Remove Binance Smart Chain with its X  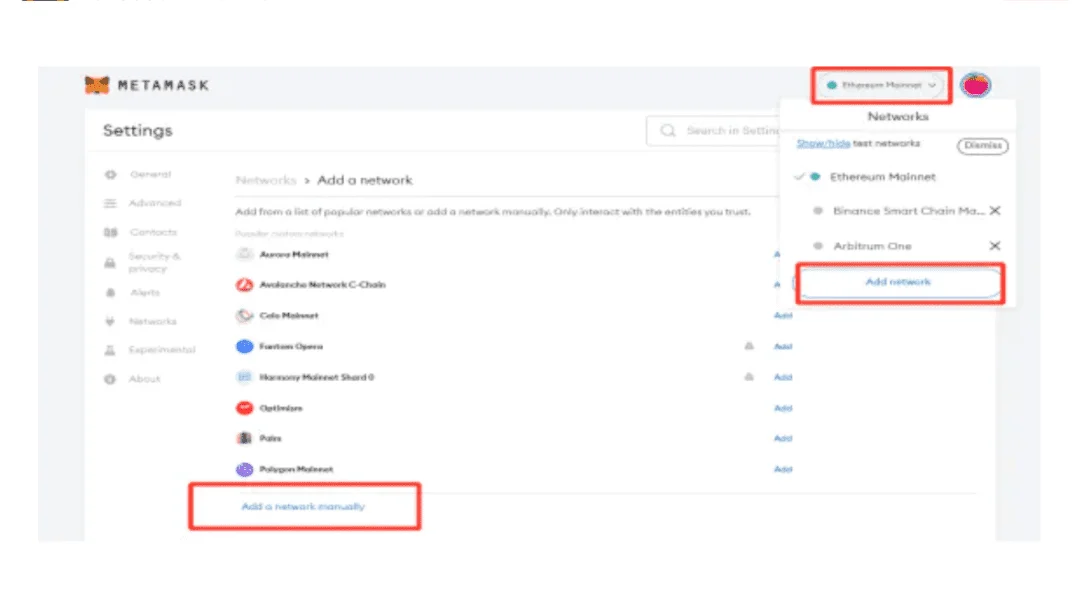[x=995, y=211]
